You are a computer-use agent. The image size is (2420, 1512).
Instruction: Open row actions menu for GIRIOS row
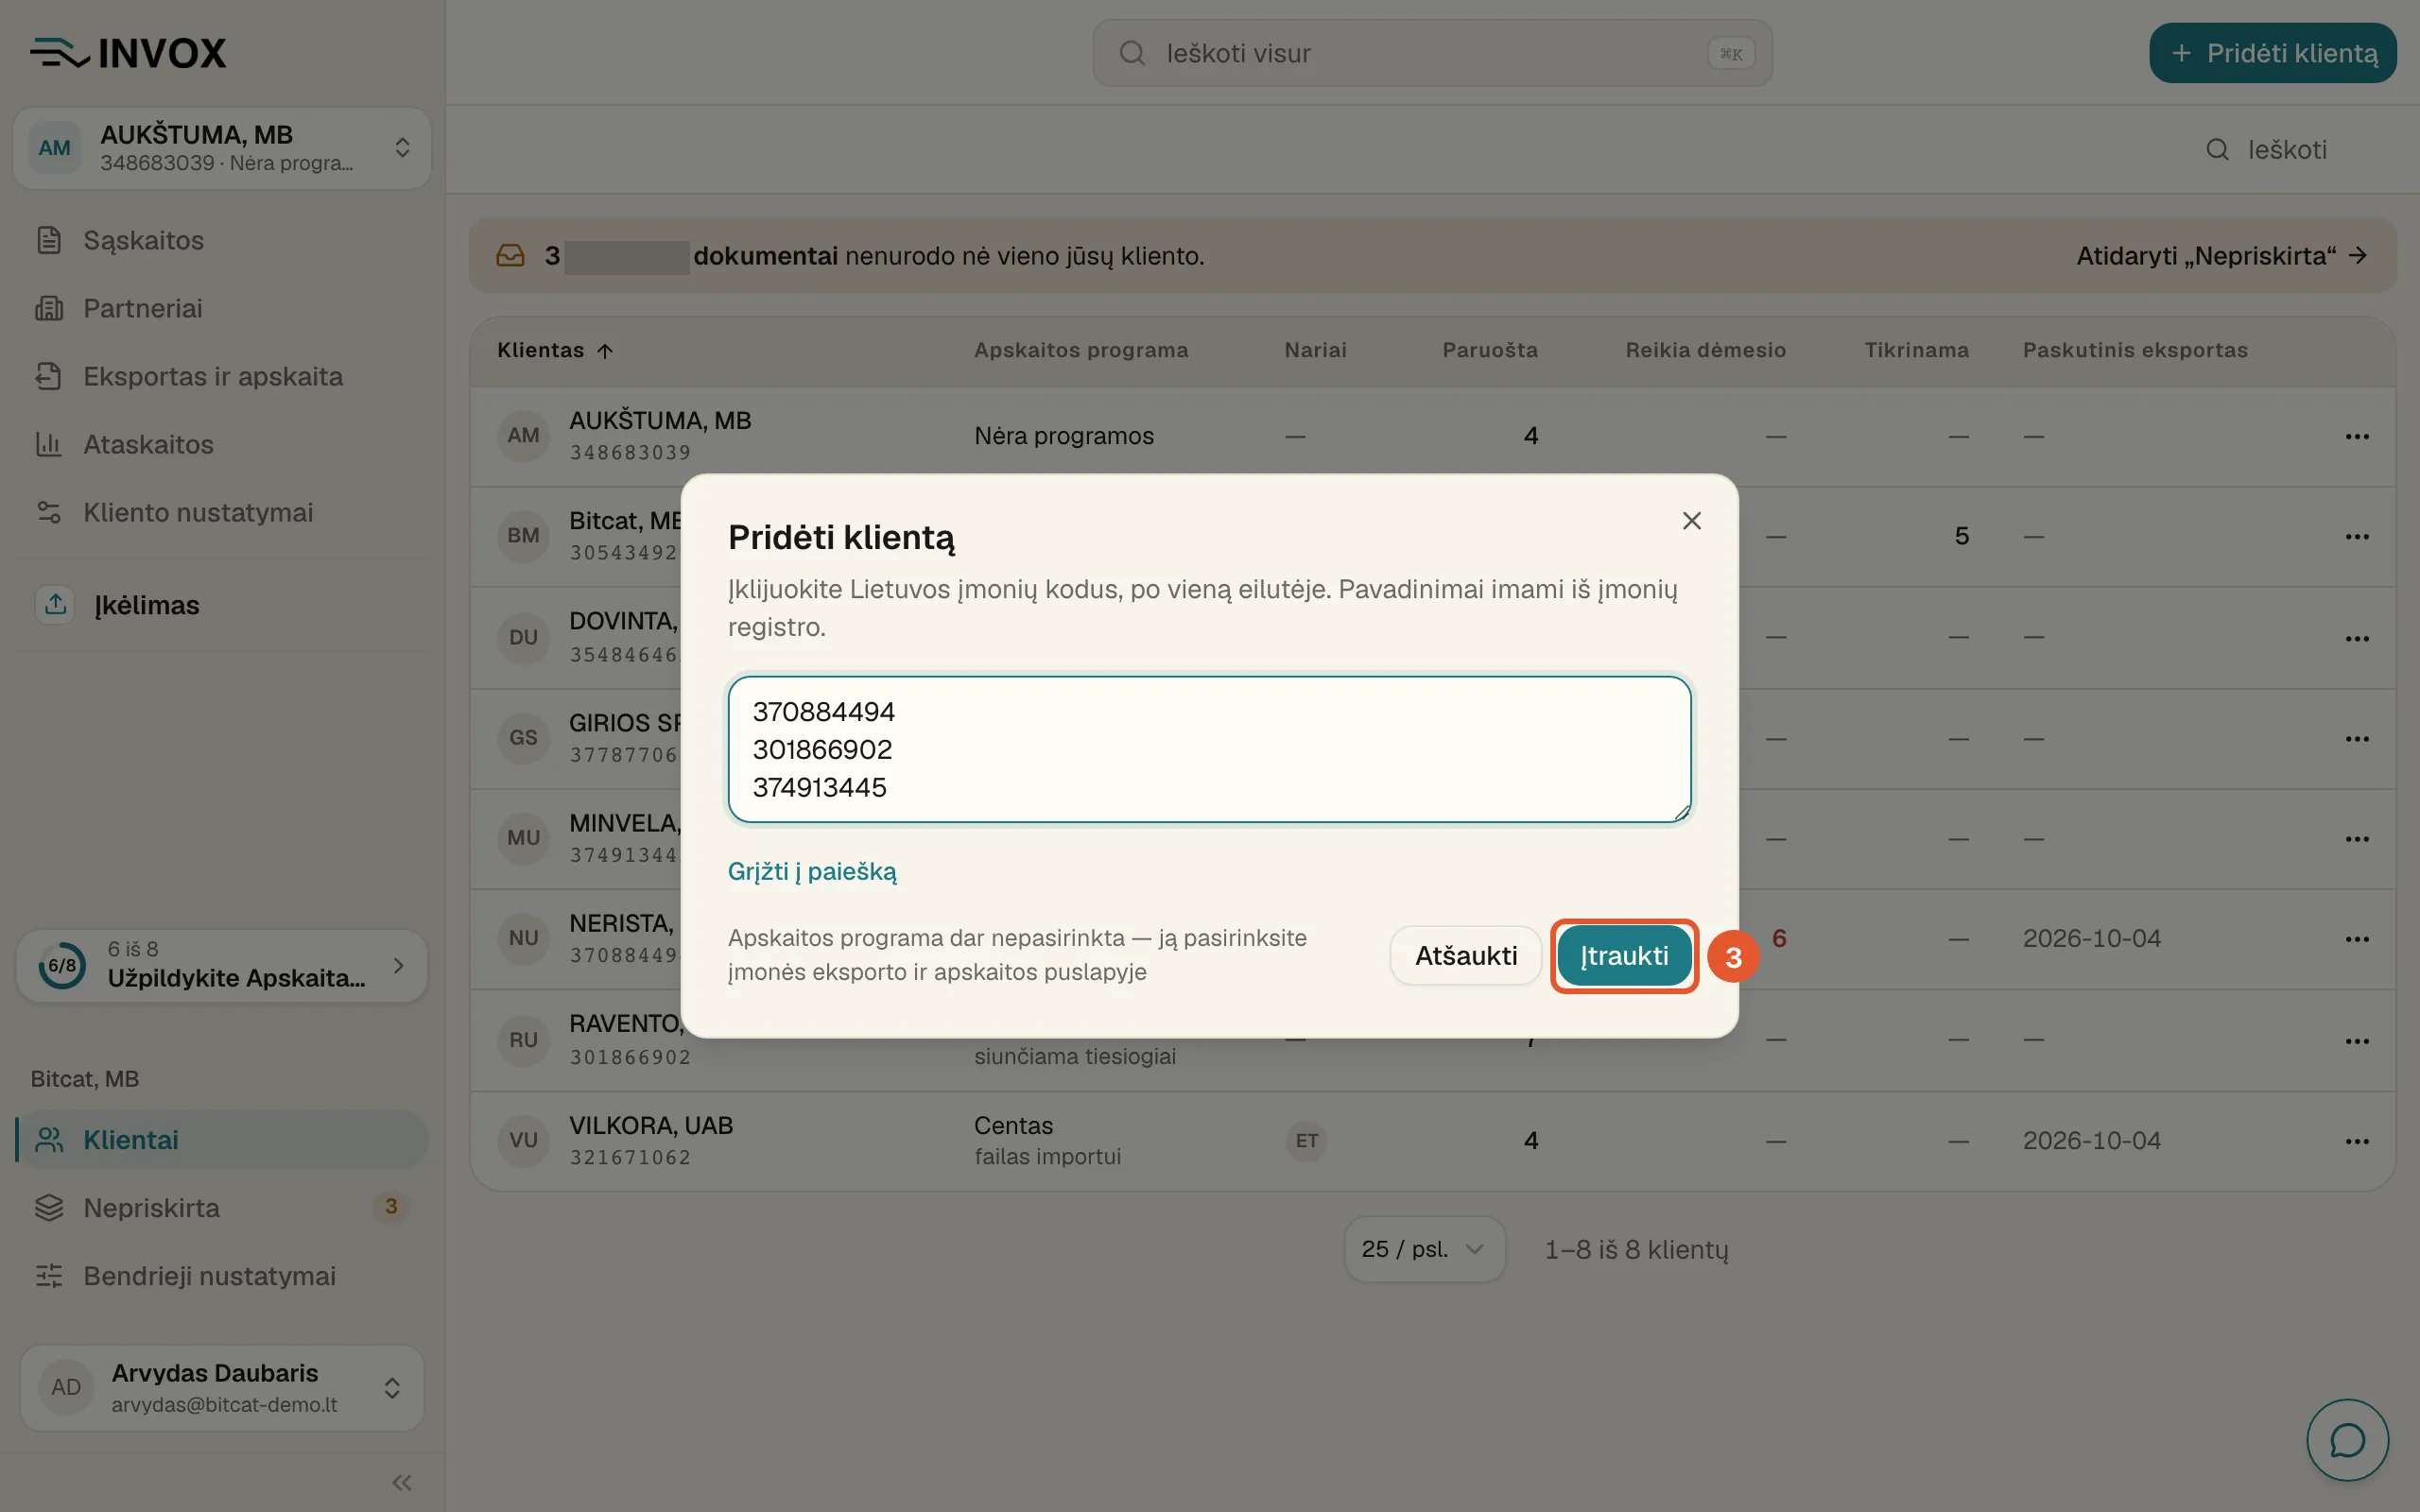coord(2357,738)
